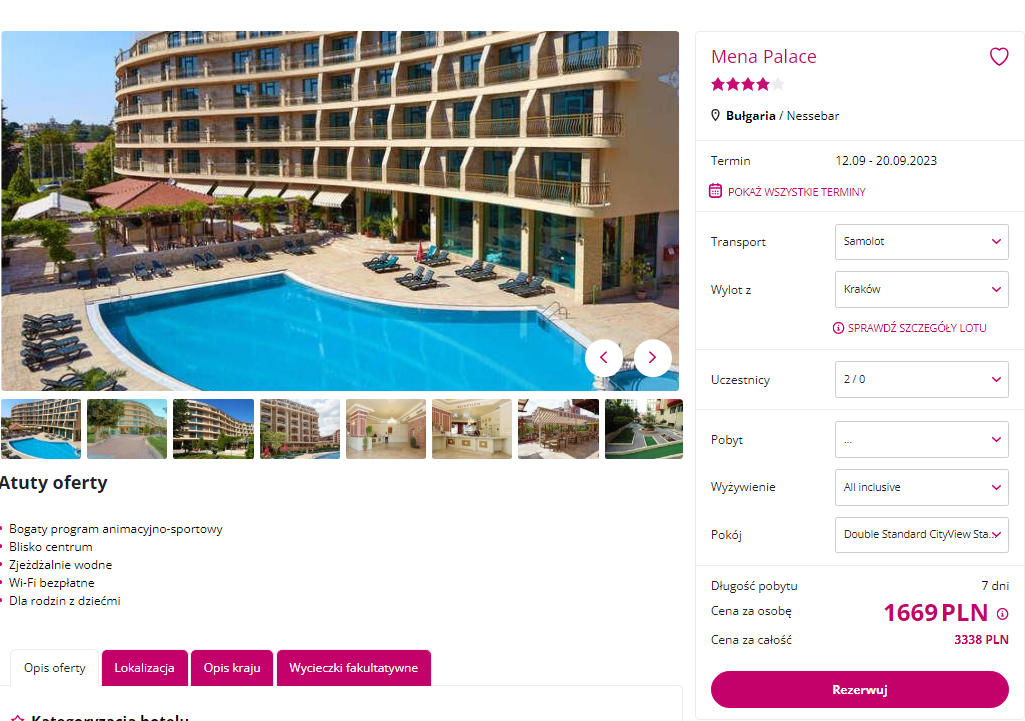This screenshot has height=721, width=1025.
Task: Click the calendar icon for all dates
Action: 716,191
